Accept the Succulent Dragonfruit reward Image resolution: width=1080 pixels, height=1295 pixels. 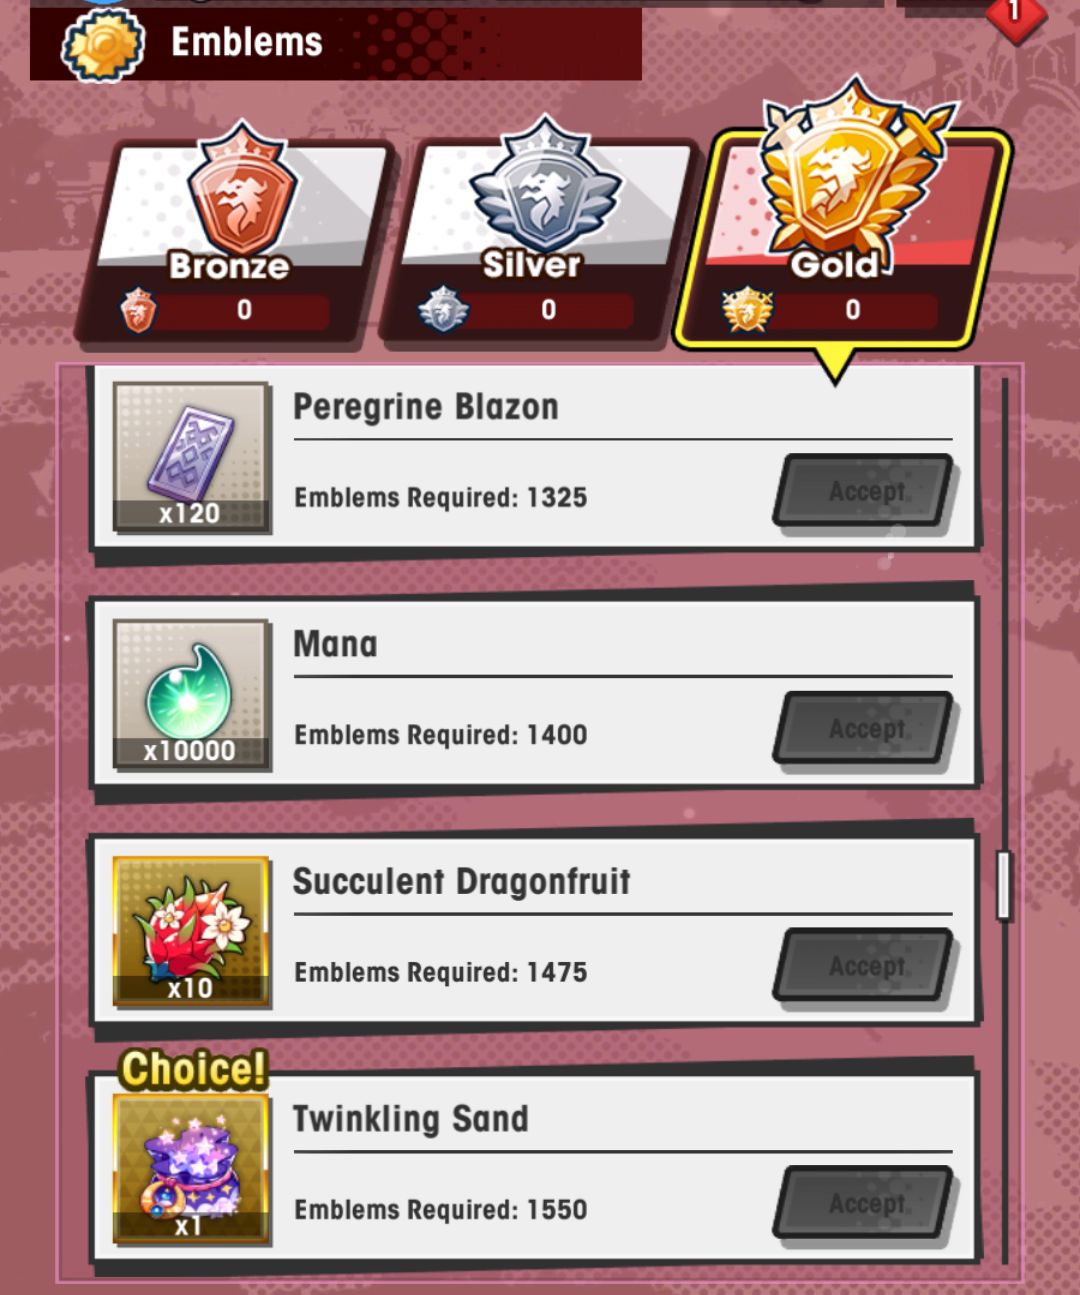865,965
